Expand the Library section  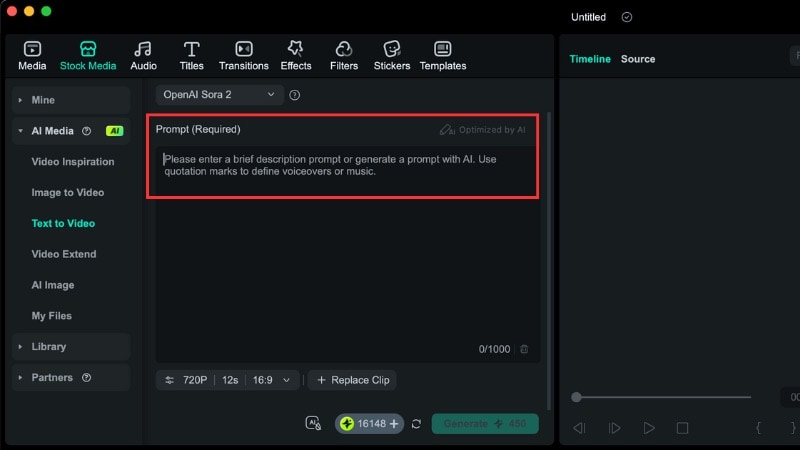coord(71,346)
